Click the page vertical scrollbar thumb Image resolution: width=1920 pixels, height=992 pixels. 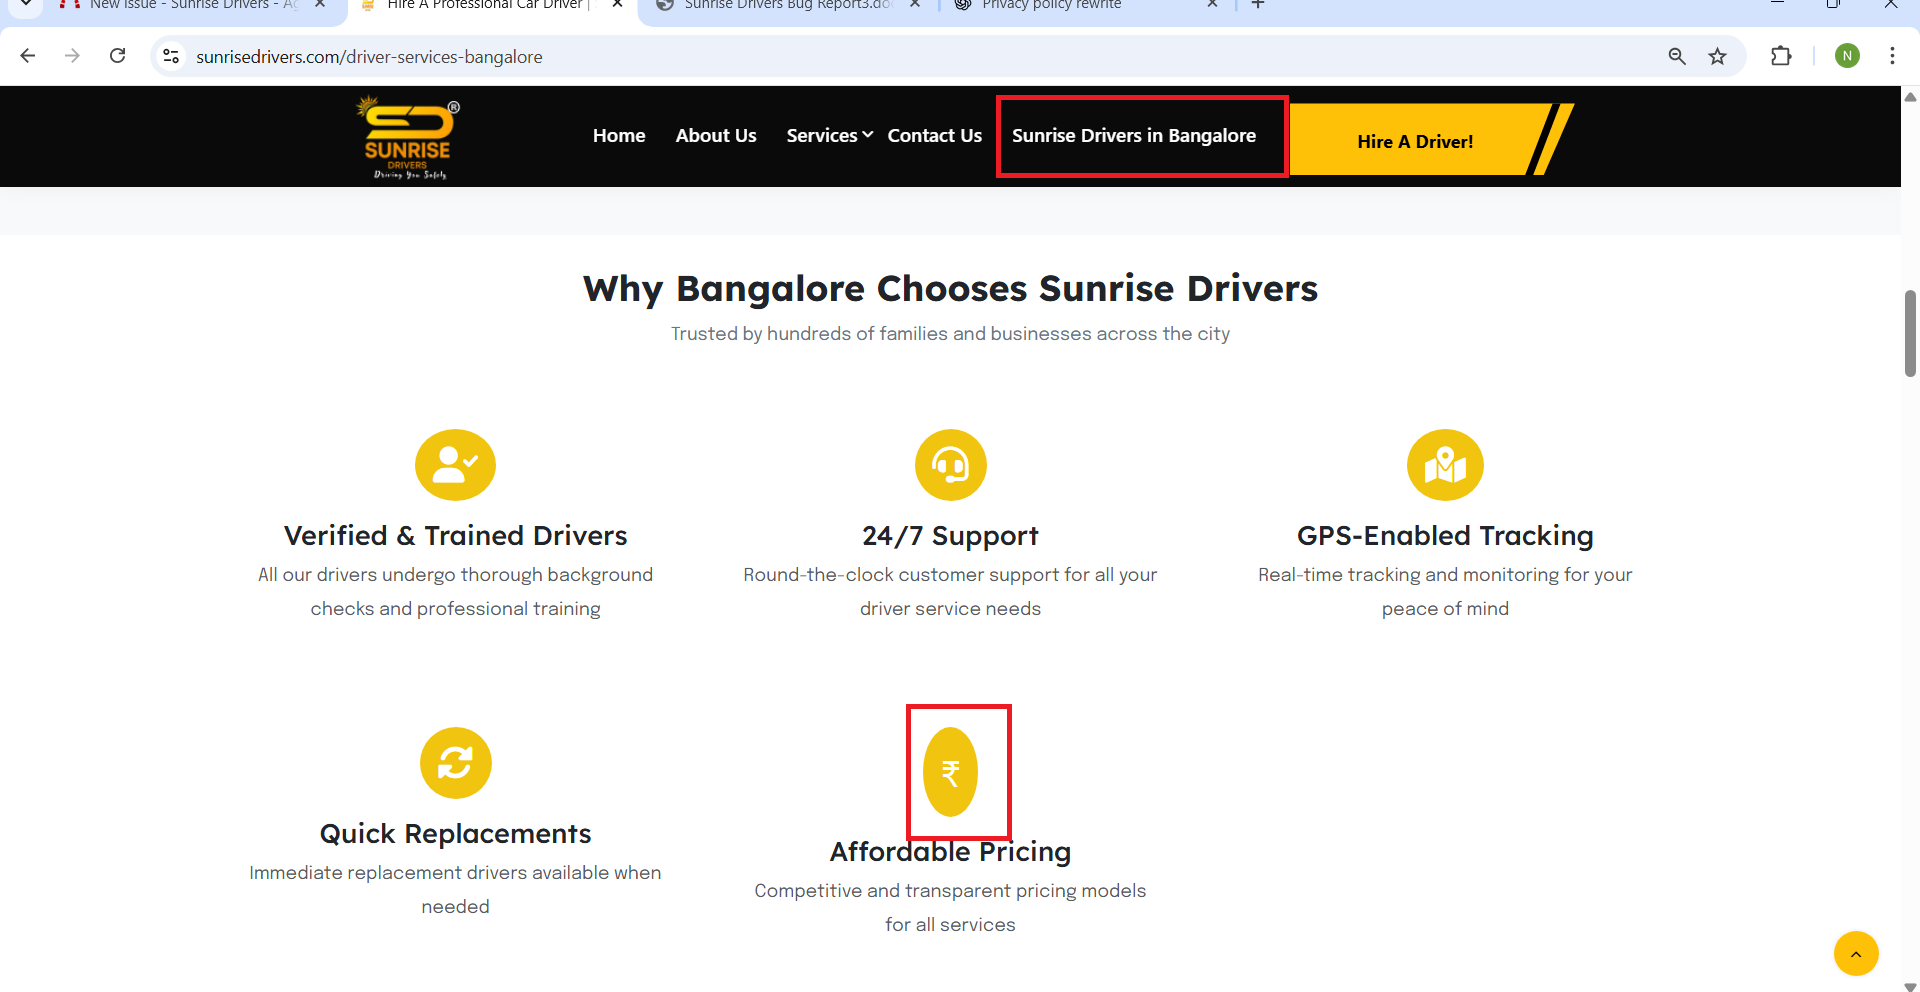tap(1910, 333)
